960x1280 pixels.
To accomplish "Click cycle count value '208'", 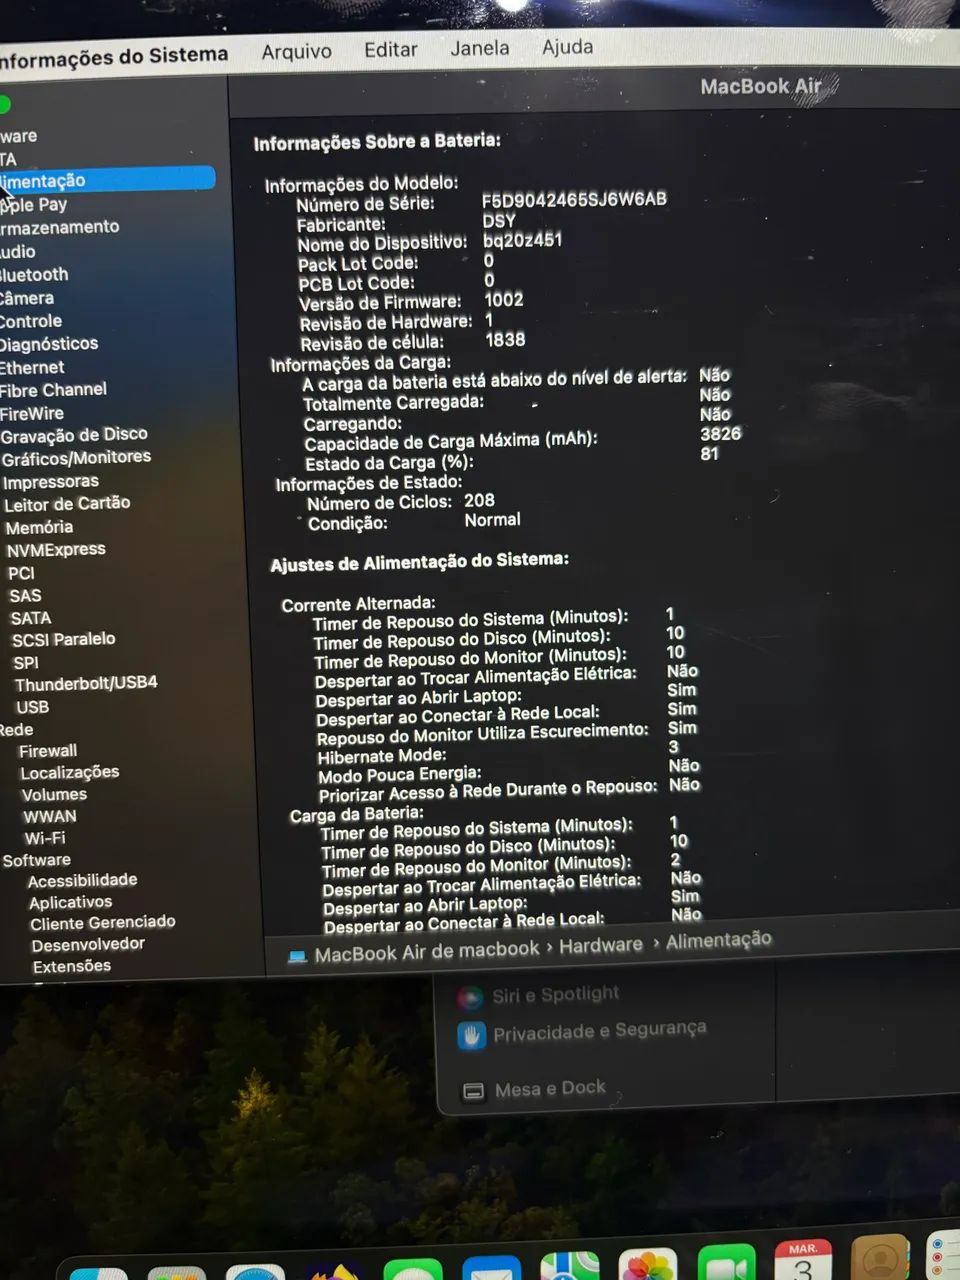I will coord(479,501).
